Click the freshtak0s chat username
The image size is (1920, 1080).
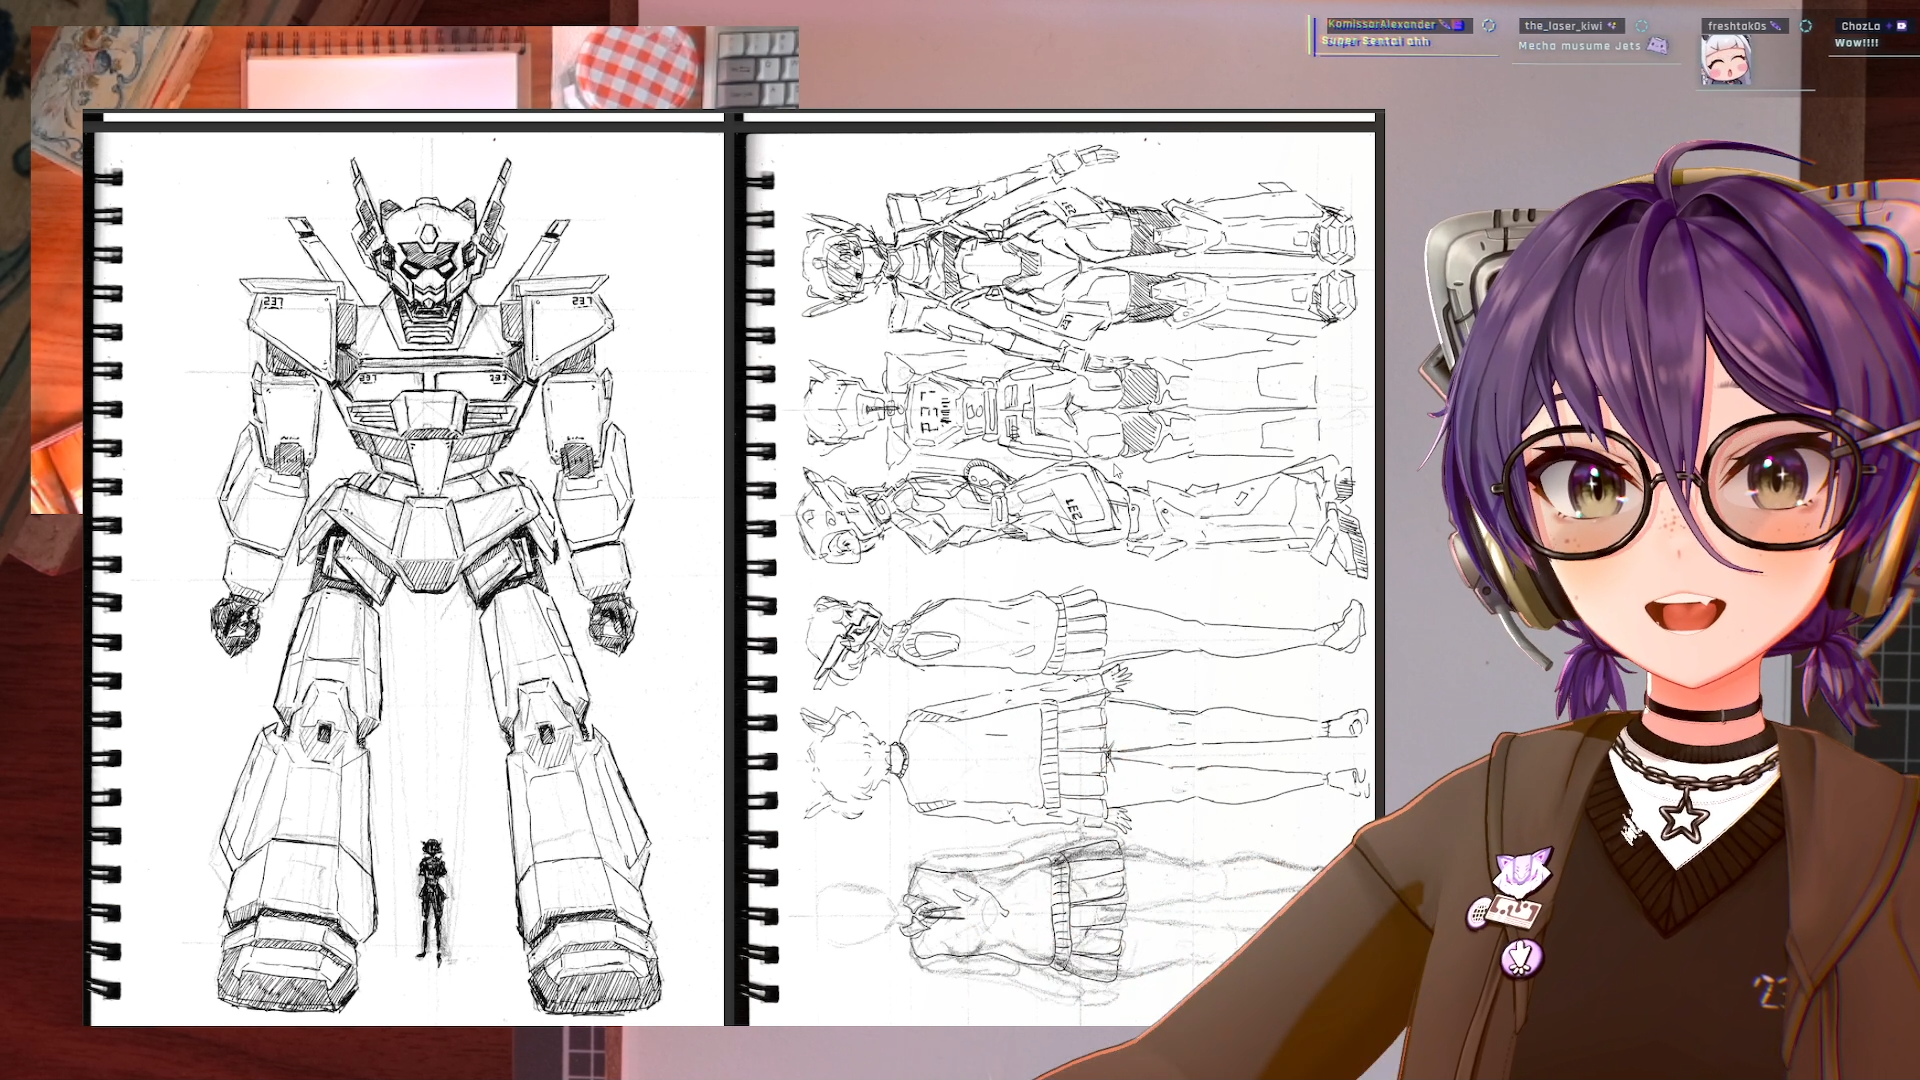tap(1736, 26)
